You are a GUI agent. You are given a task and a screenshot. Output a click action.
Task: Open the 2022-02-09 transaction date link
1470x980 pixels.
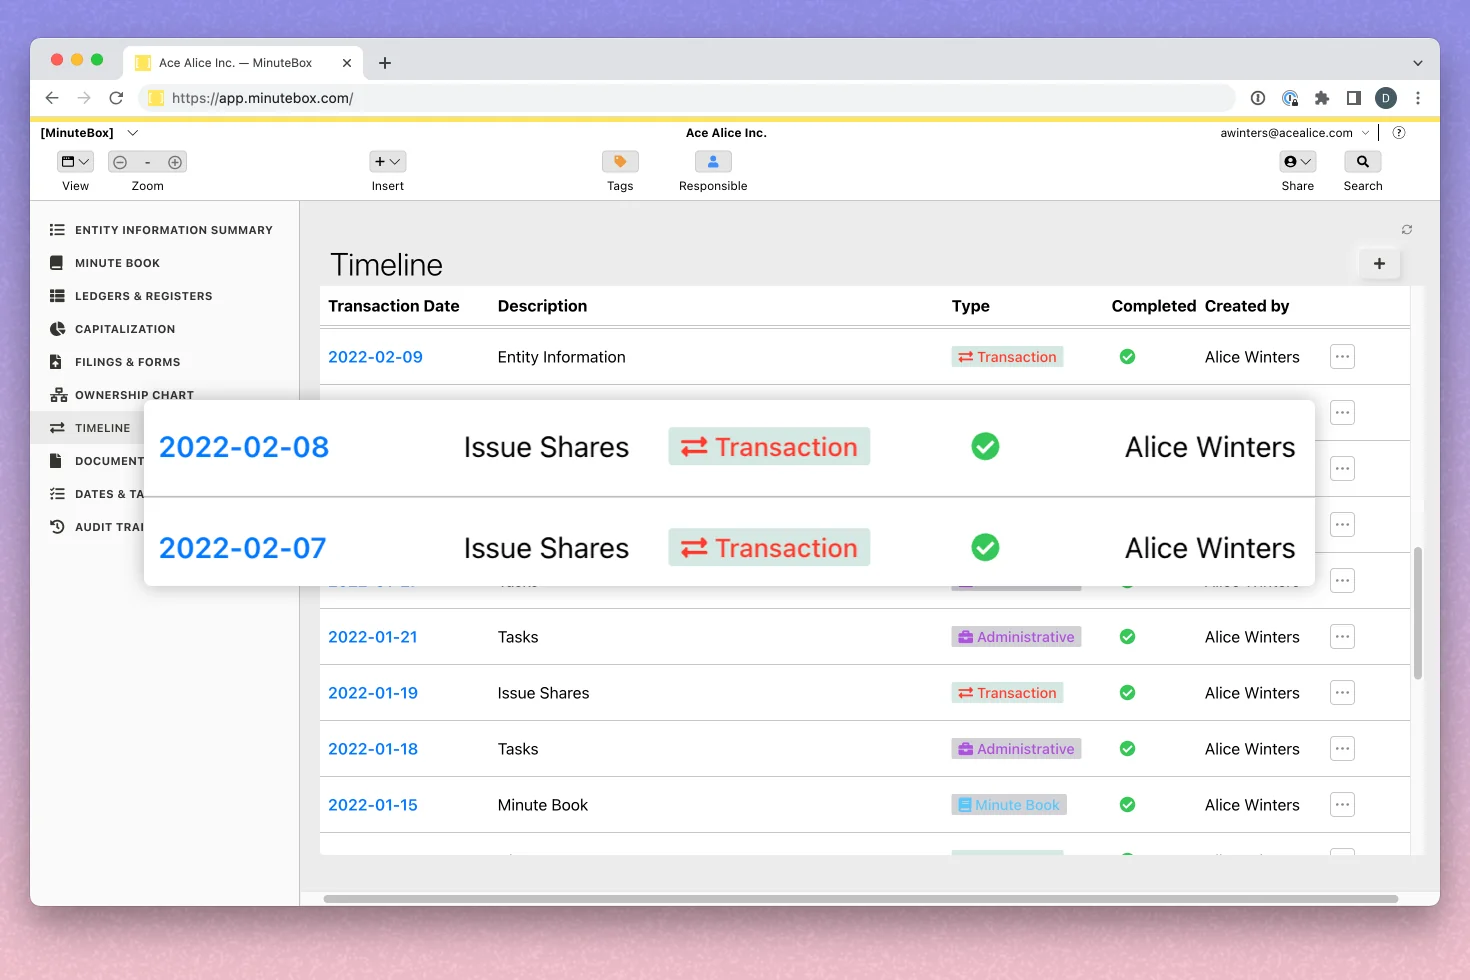click(375, 357)
